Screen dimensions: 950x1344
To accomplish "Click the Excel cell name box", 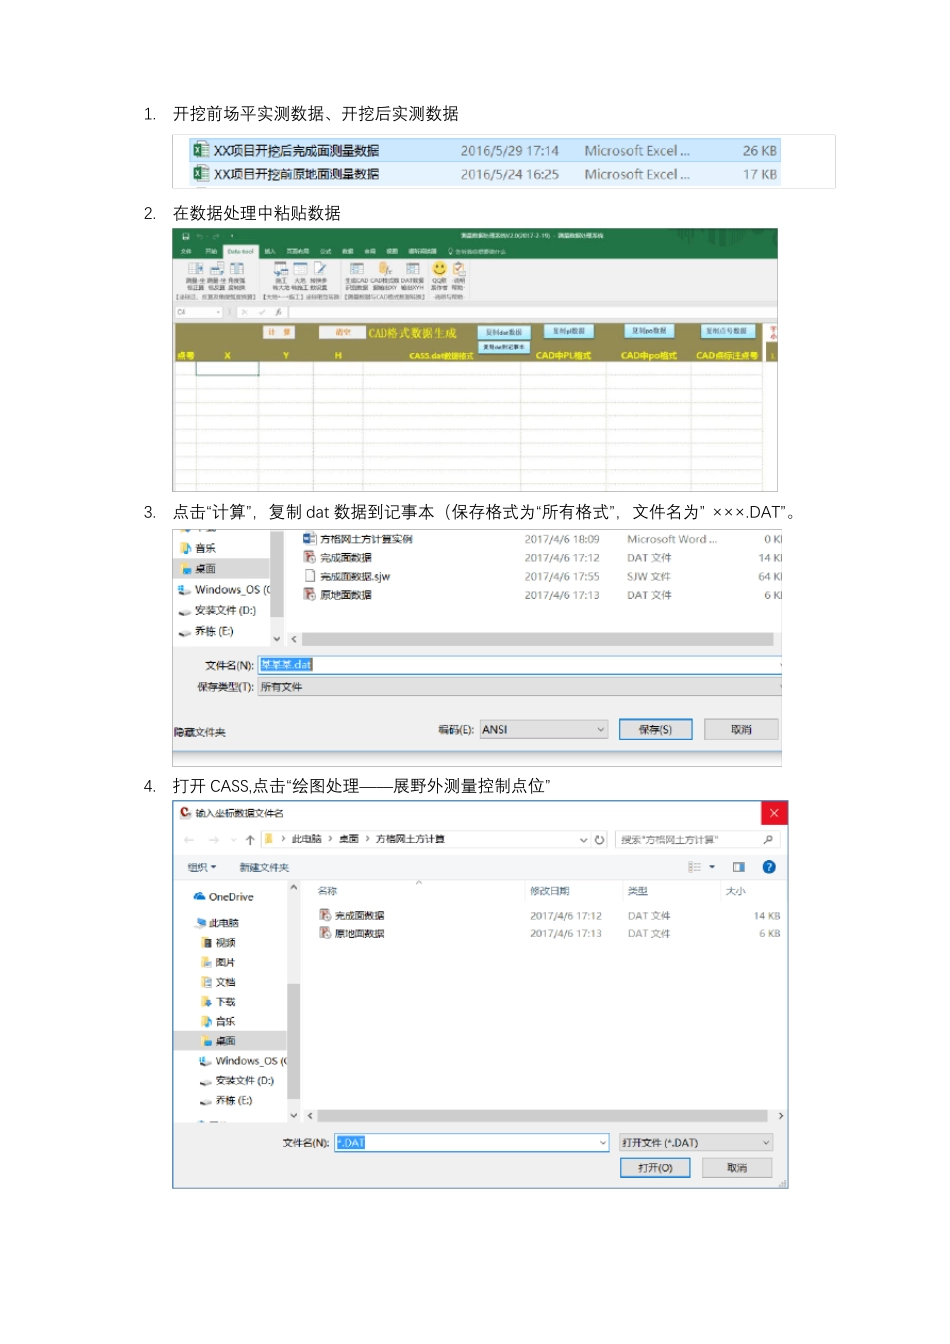I will coord(199,312).
